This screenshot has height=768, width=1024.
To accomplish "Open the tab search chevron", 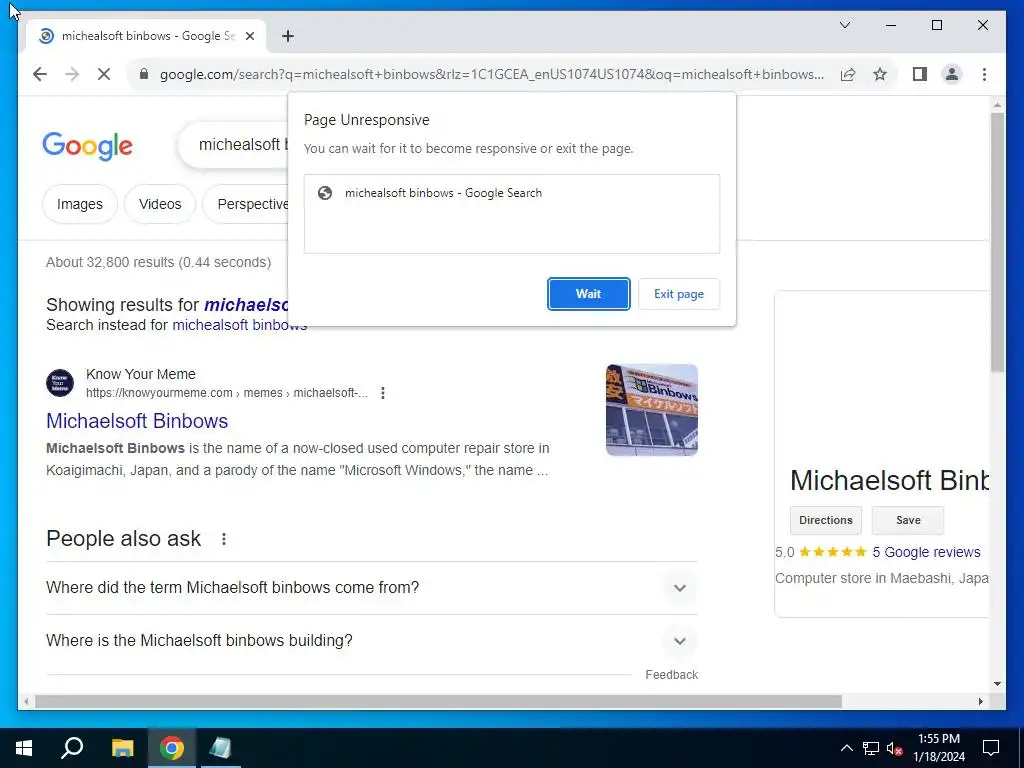I will coord(844,25).
